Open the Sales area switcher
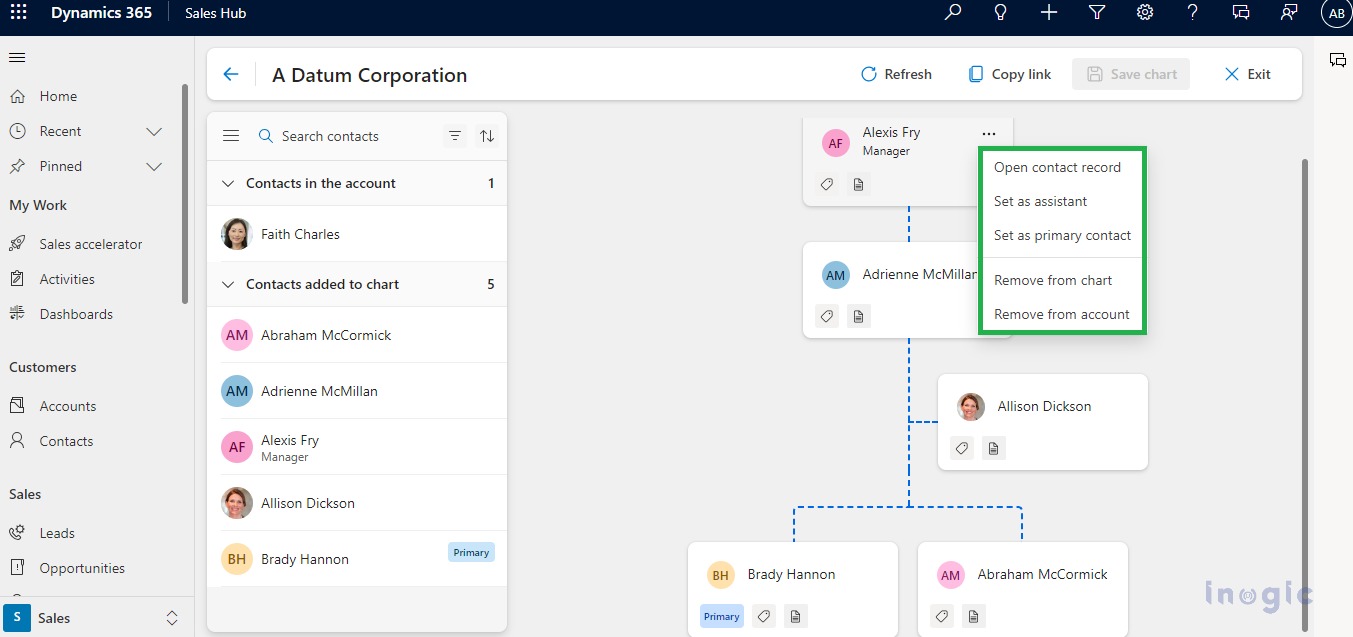 [96, 617]
